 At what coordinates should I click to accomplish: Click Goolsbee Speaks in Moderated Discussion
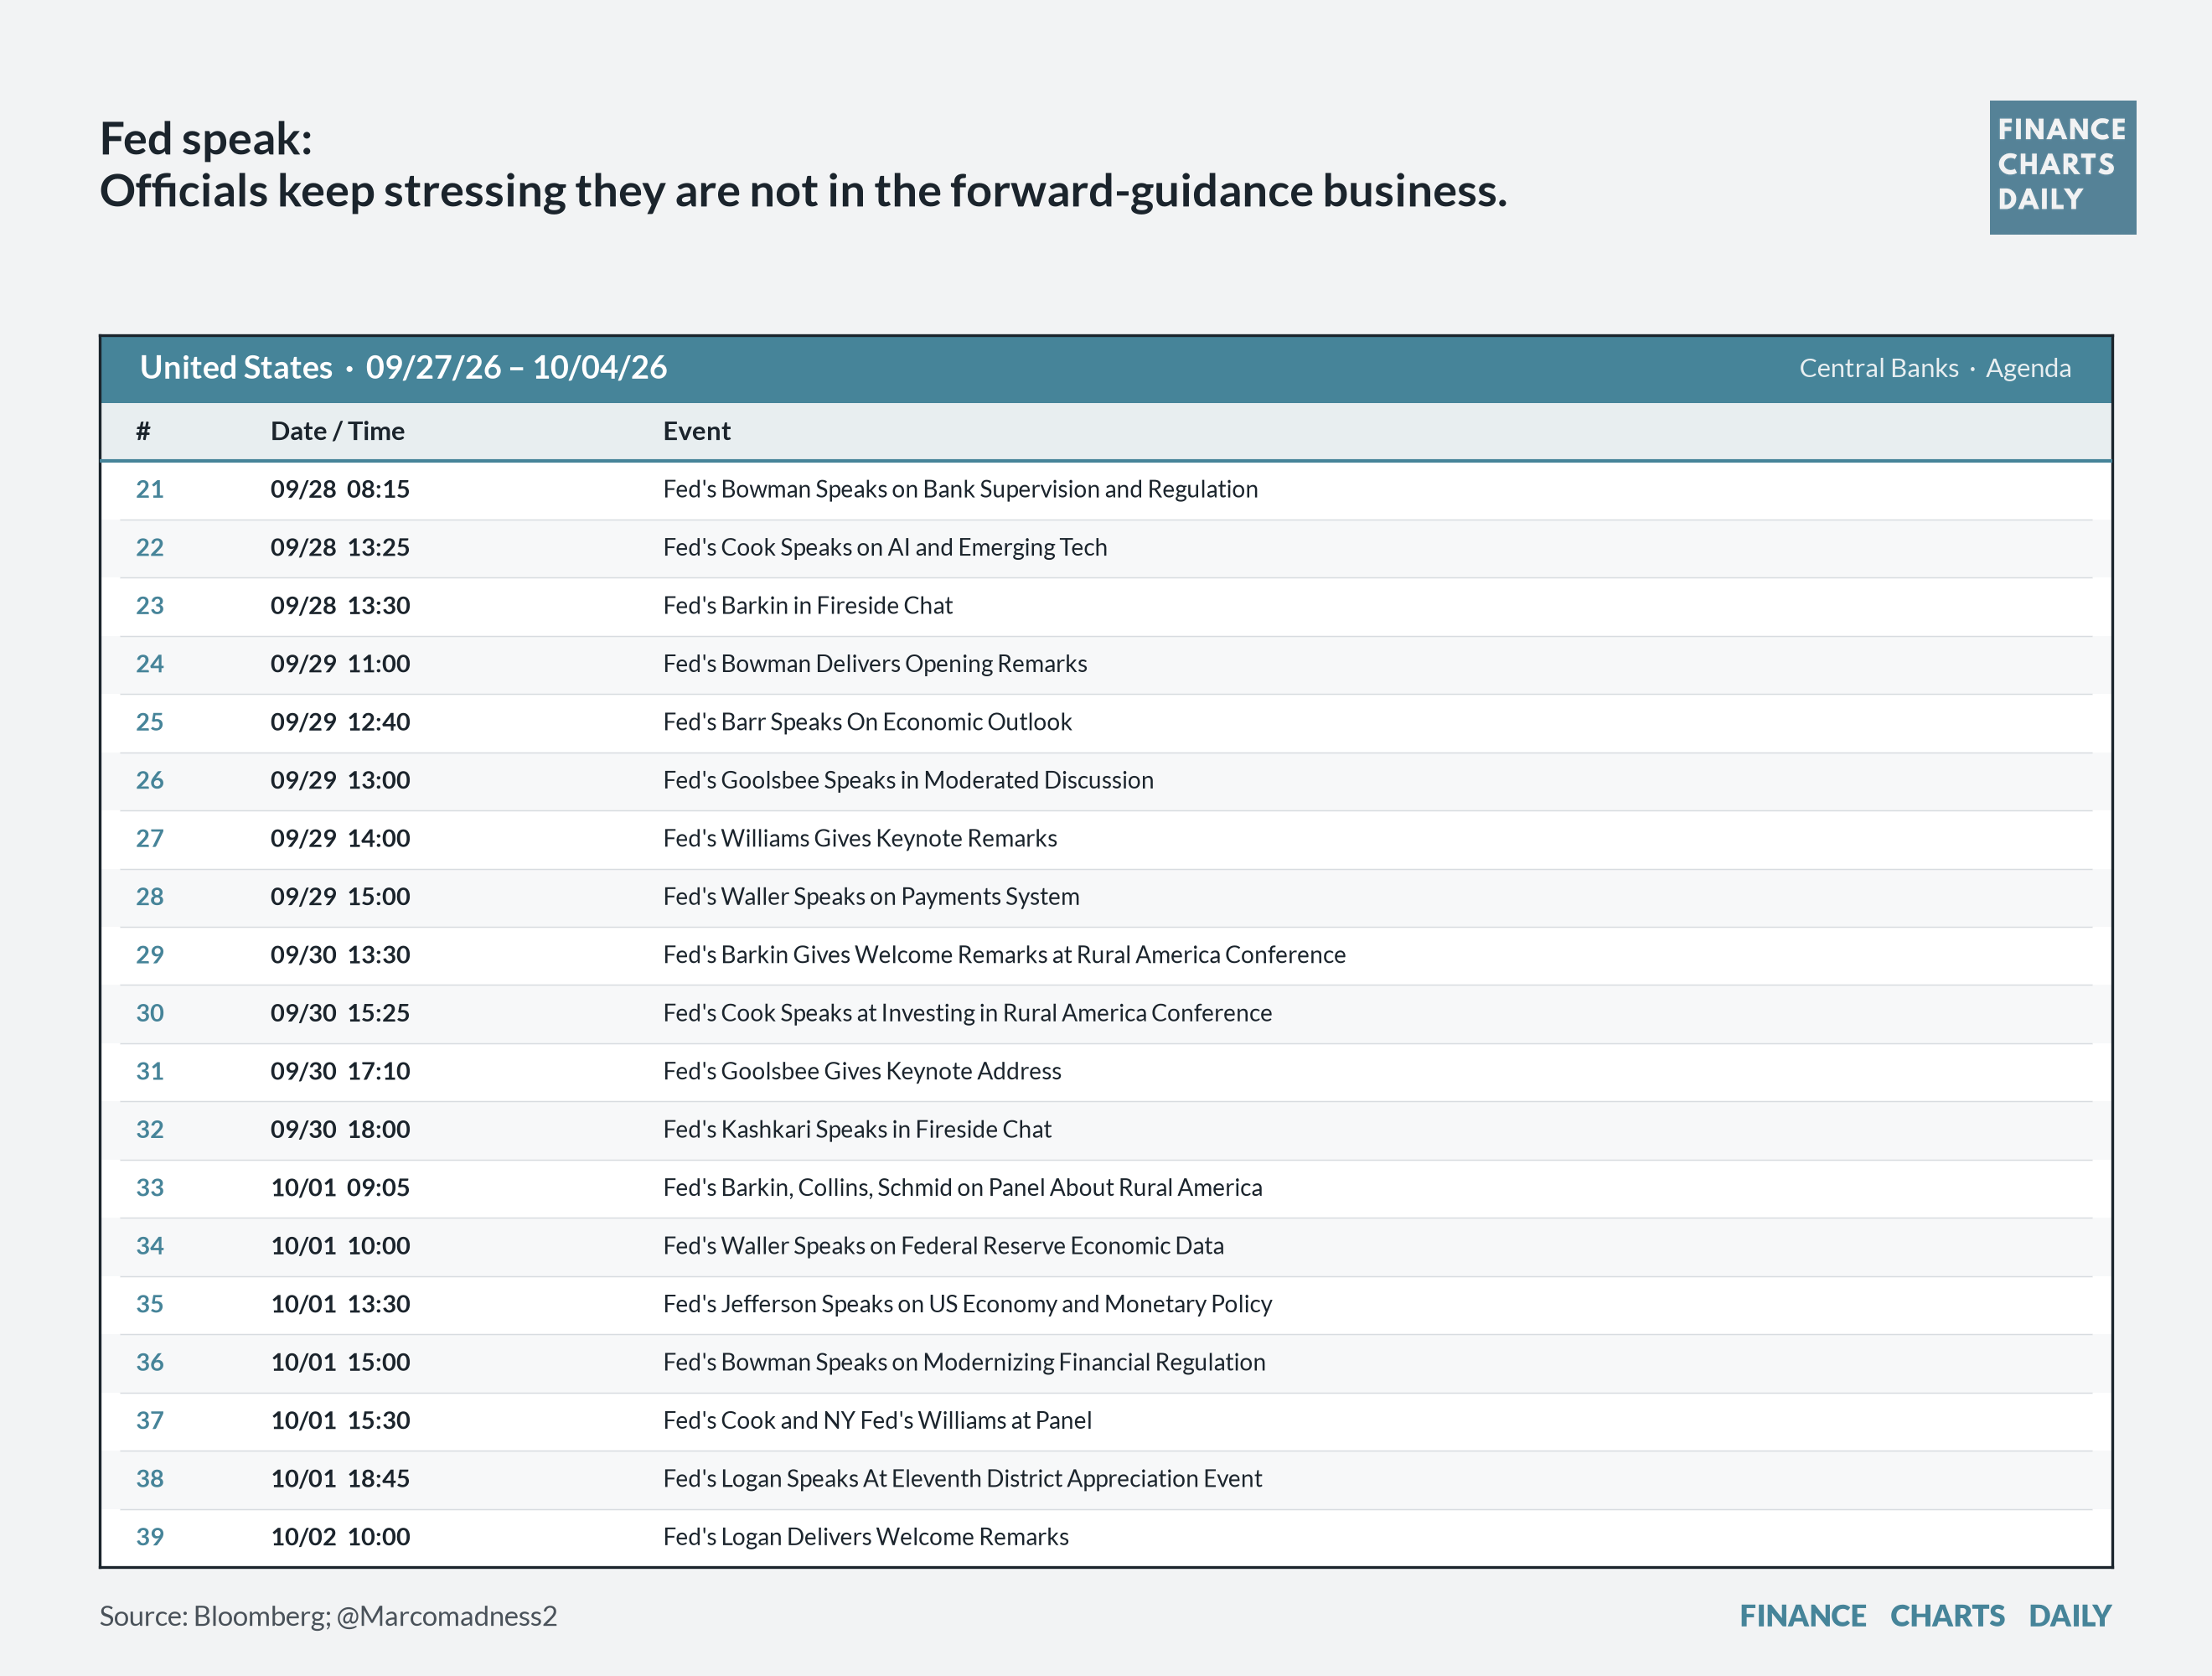coord(908,780)
